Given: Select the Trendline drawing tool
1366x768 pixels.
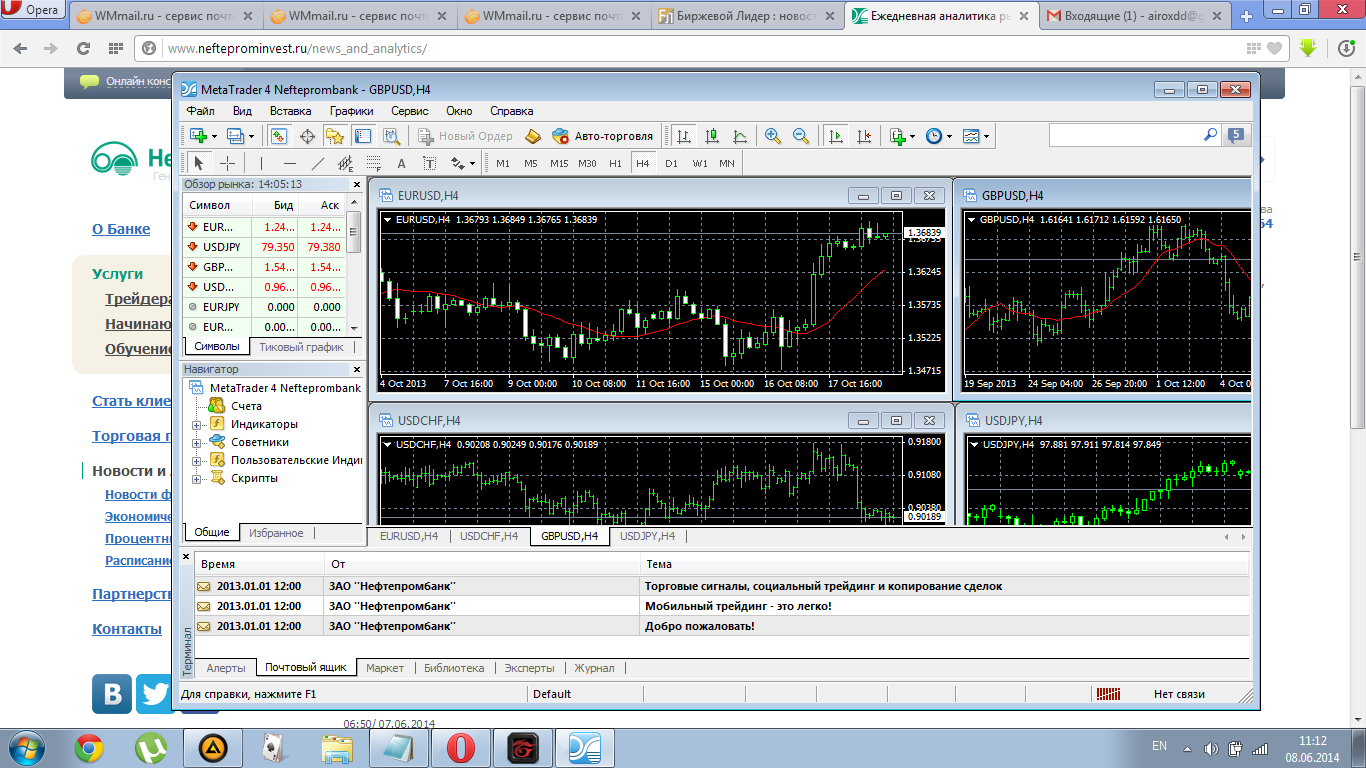Looking at the screenshot, I should coord(318,163).
